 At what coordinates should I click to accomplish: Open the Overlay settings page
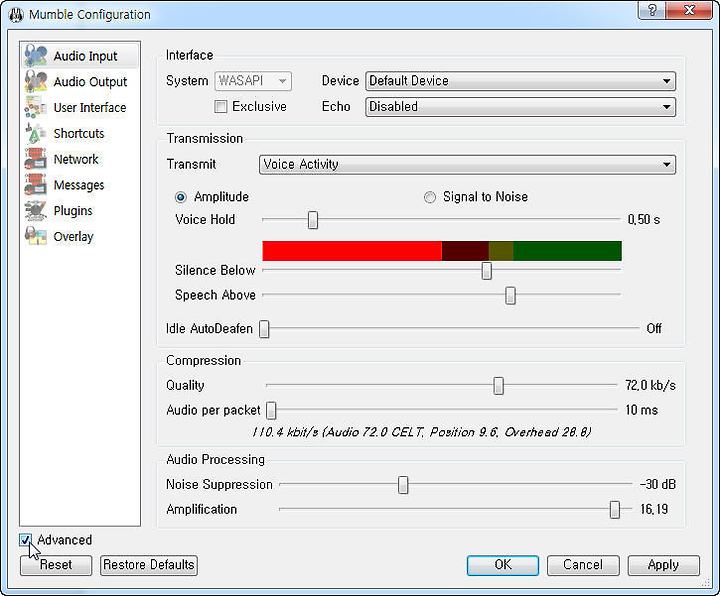point(80,236)
